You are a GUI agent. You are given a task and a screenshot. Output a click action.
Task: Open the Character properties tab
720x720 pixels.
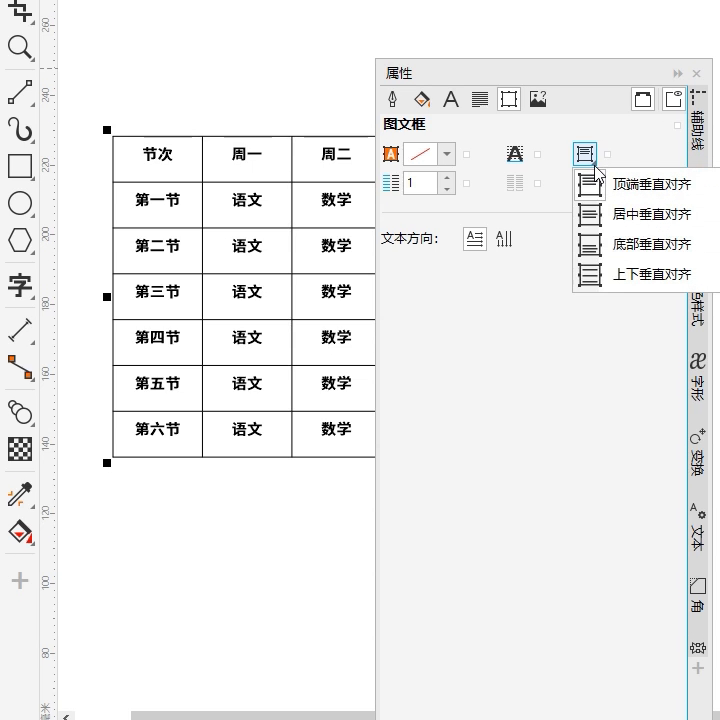pyautogui.click(x=451, y=99)
